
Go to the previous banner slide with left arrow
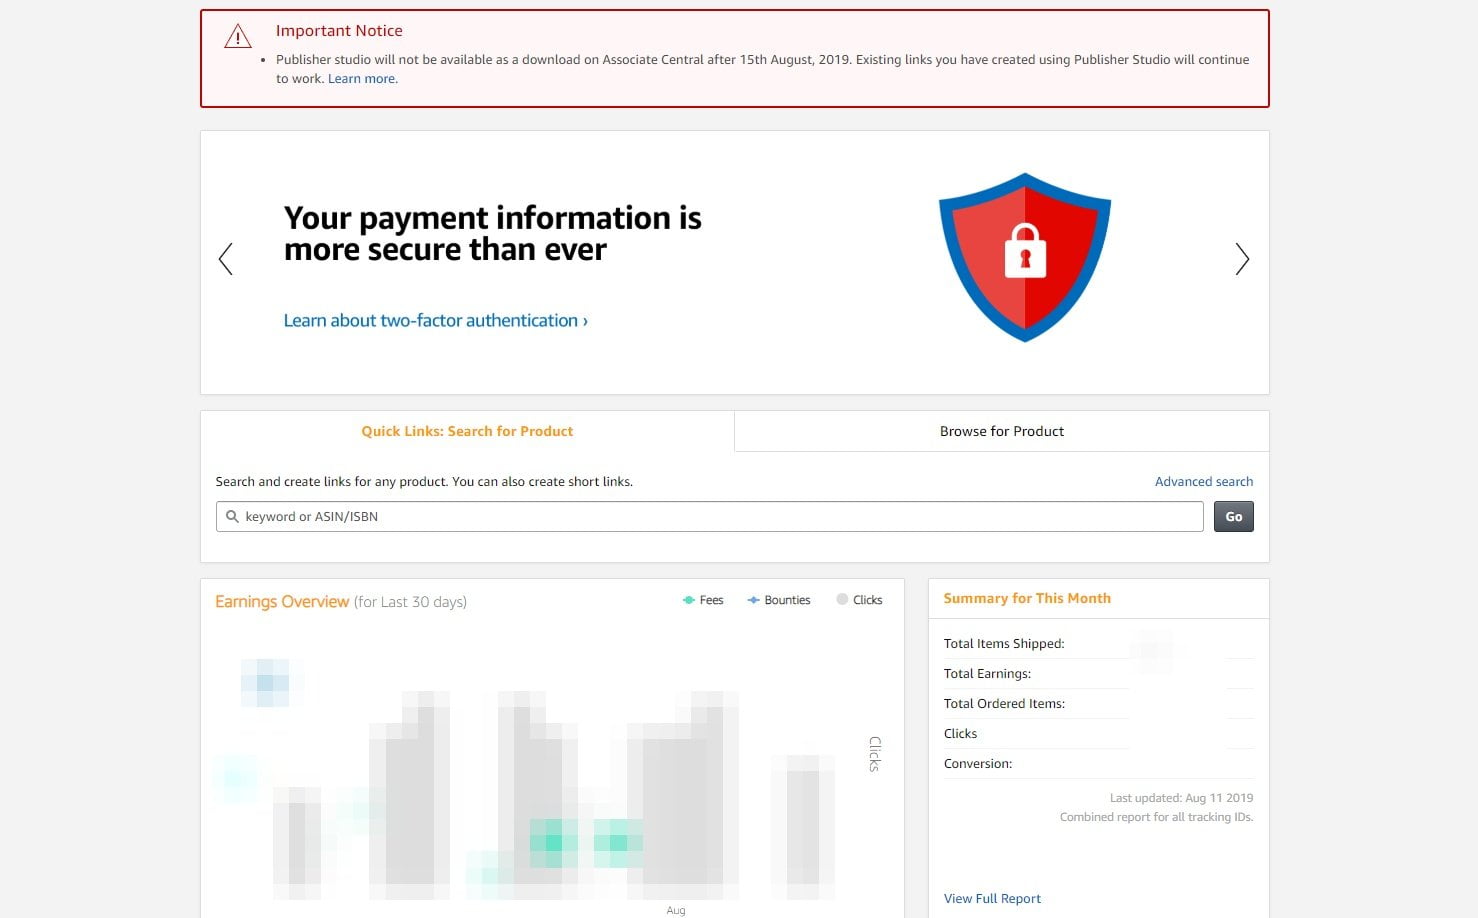(x=226, y=259)
